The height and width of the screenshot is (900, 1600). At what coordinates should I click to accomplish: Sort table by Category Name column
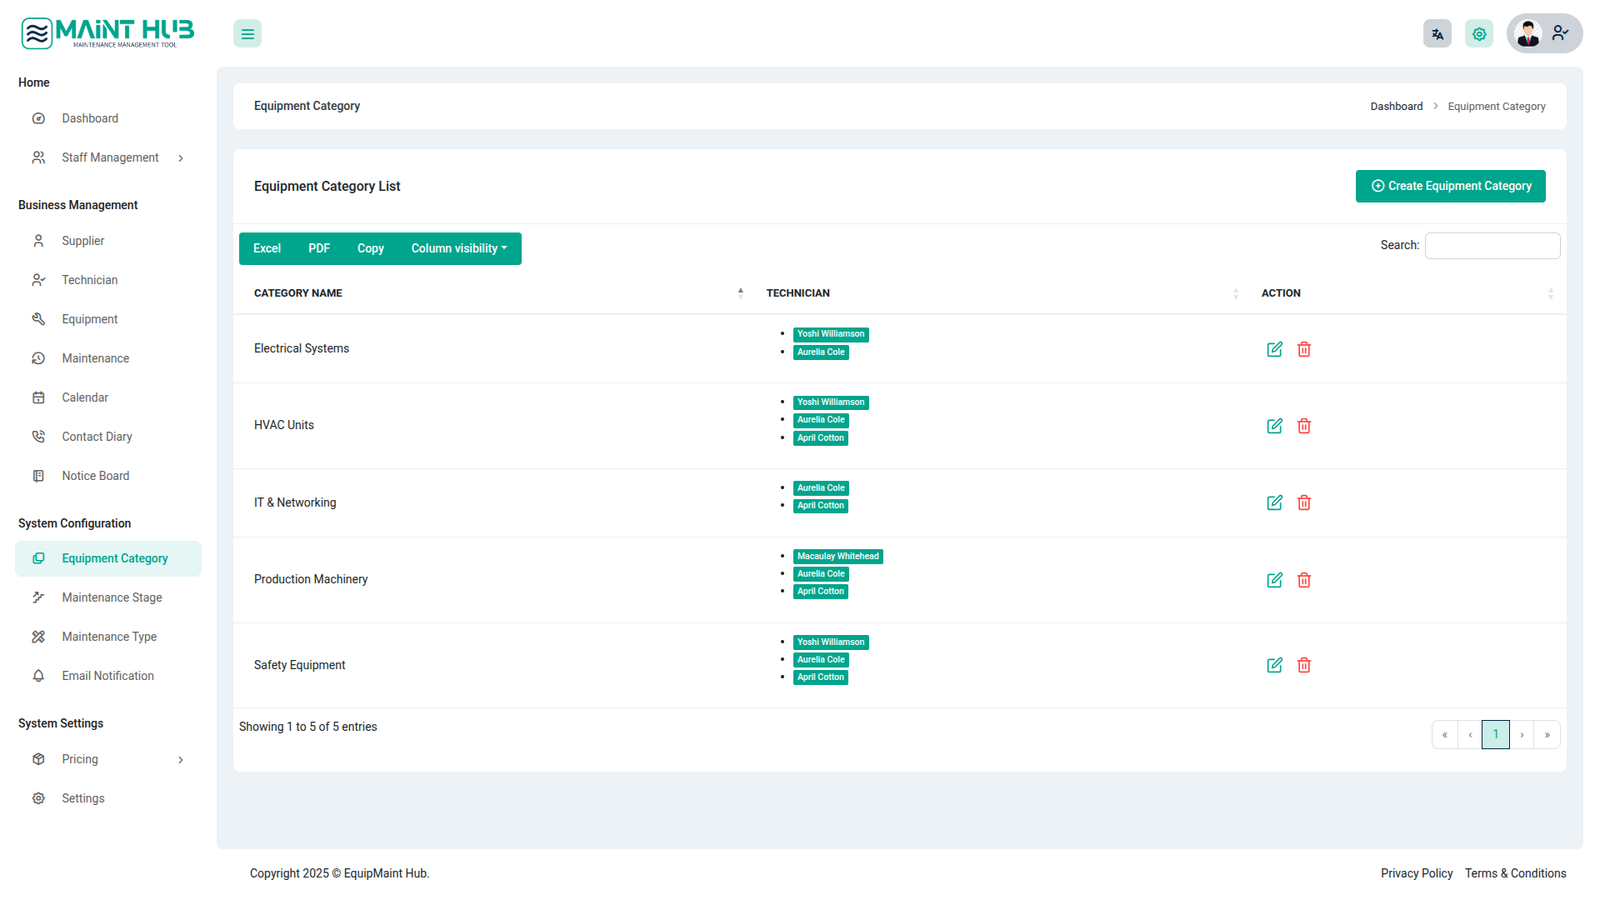point(298,293)
